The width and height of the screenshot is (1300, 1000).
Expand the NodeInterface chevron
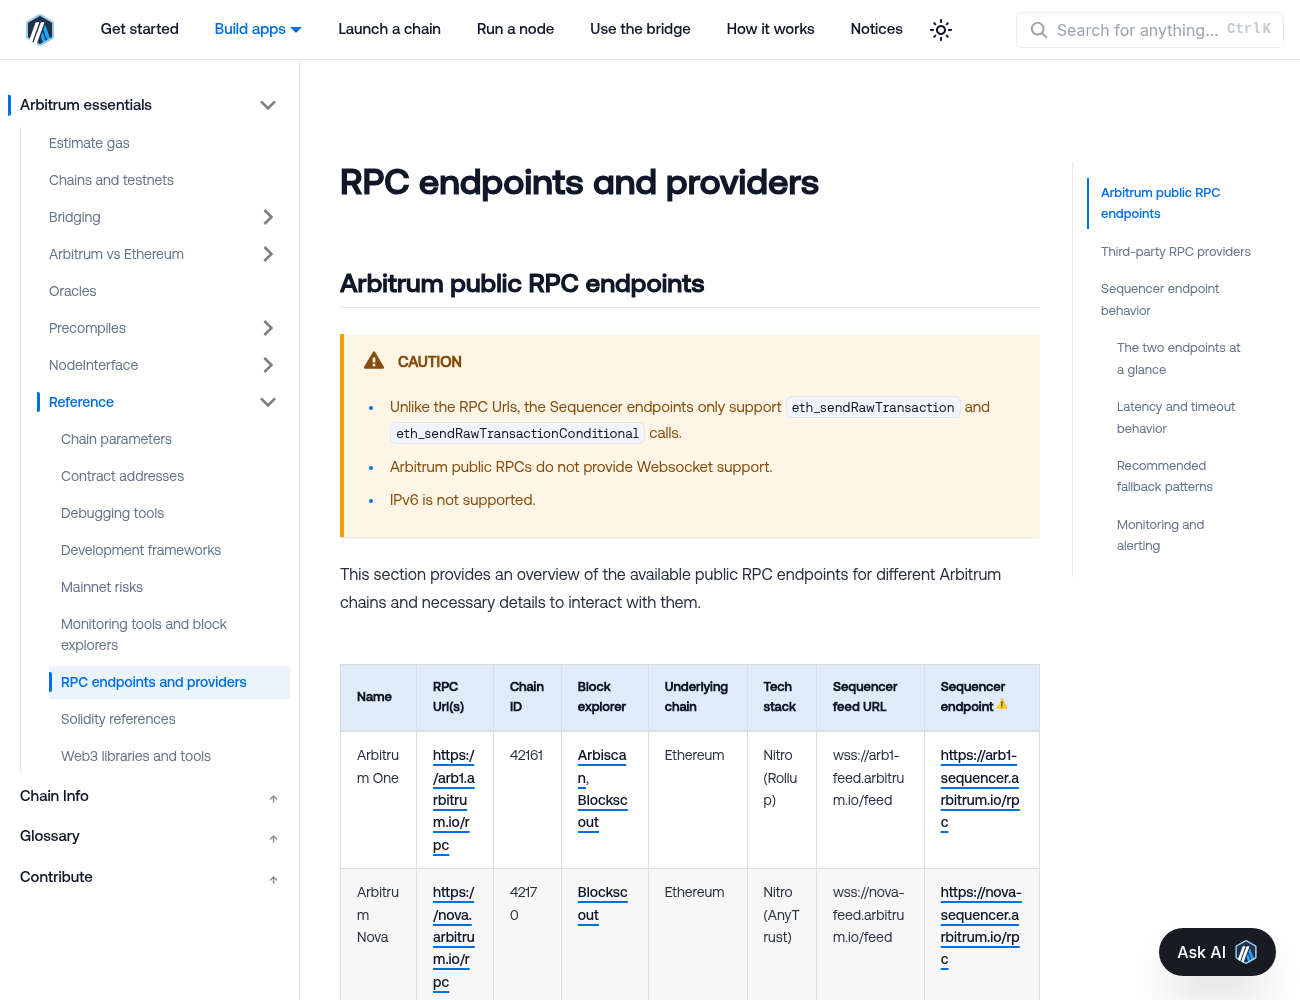[268, 365]
